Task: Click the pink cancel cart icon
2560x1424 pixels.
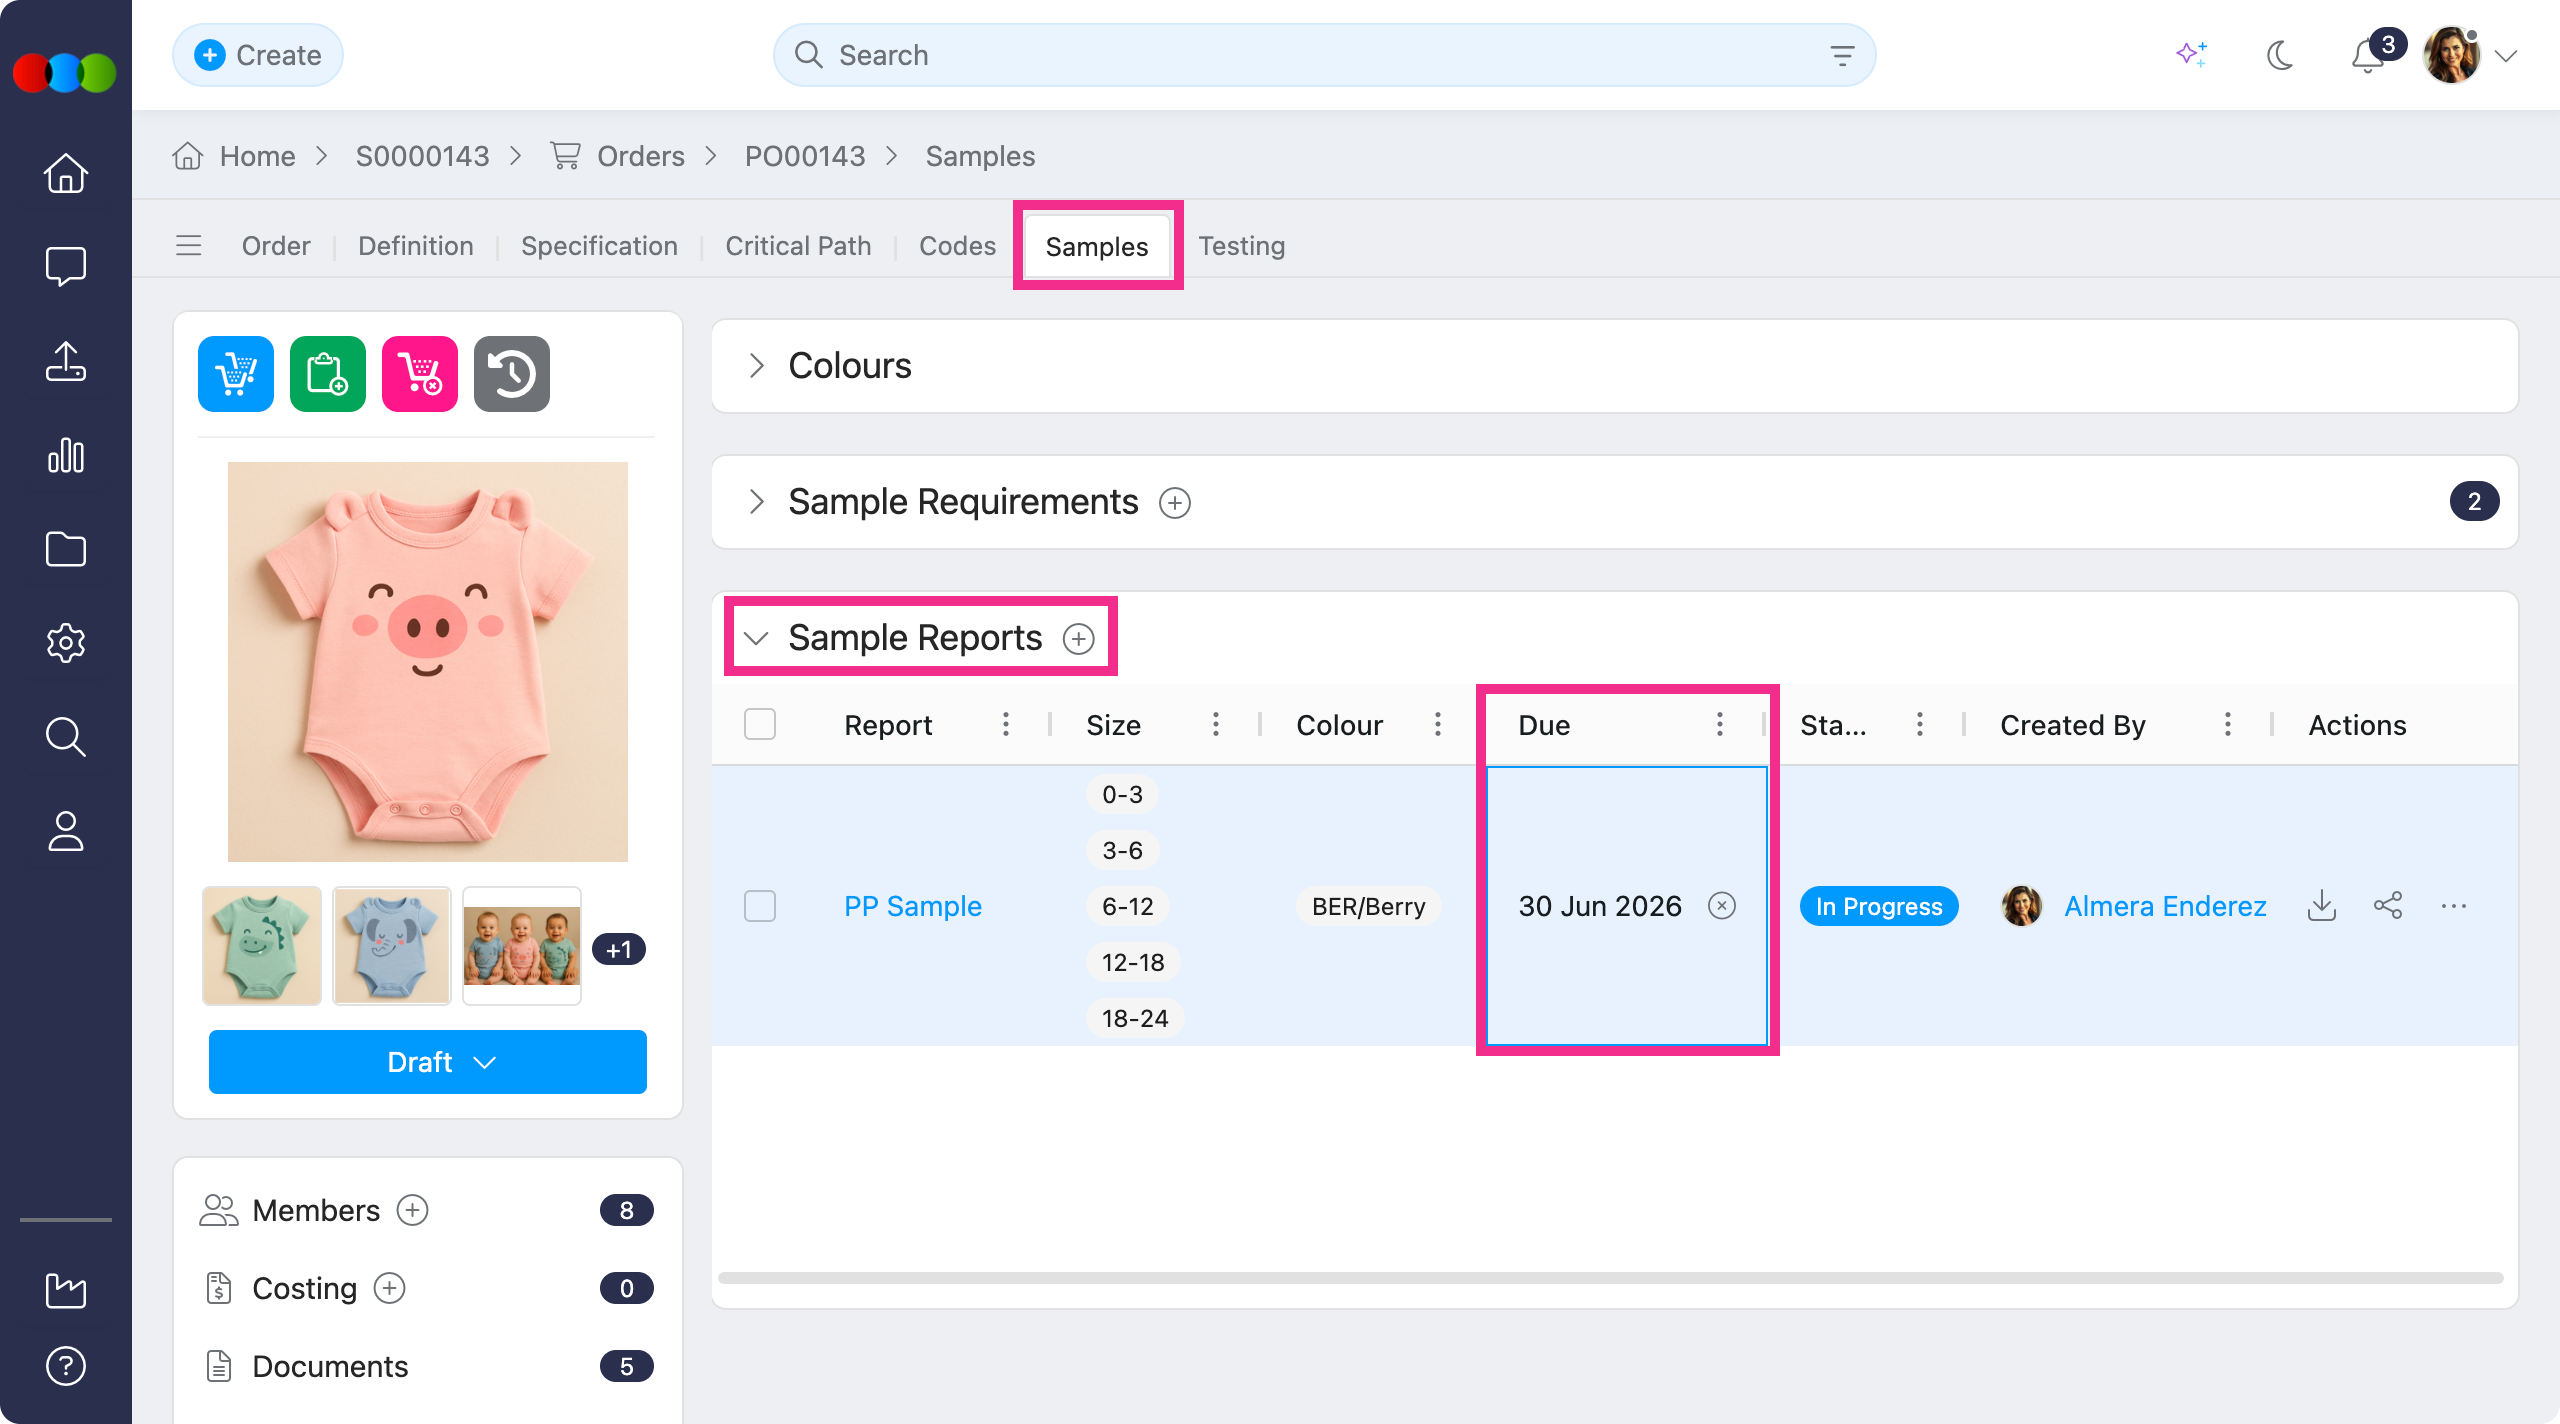Action: 420,374
